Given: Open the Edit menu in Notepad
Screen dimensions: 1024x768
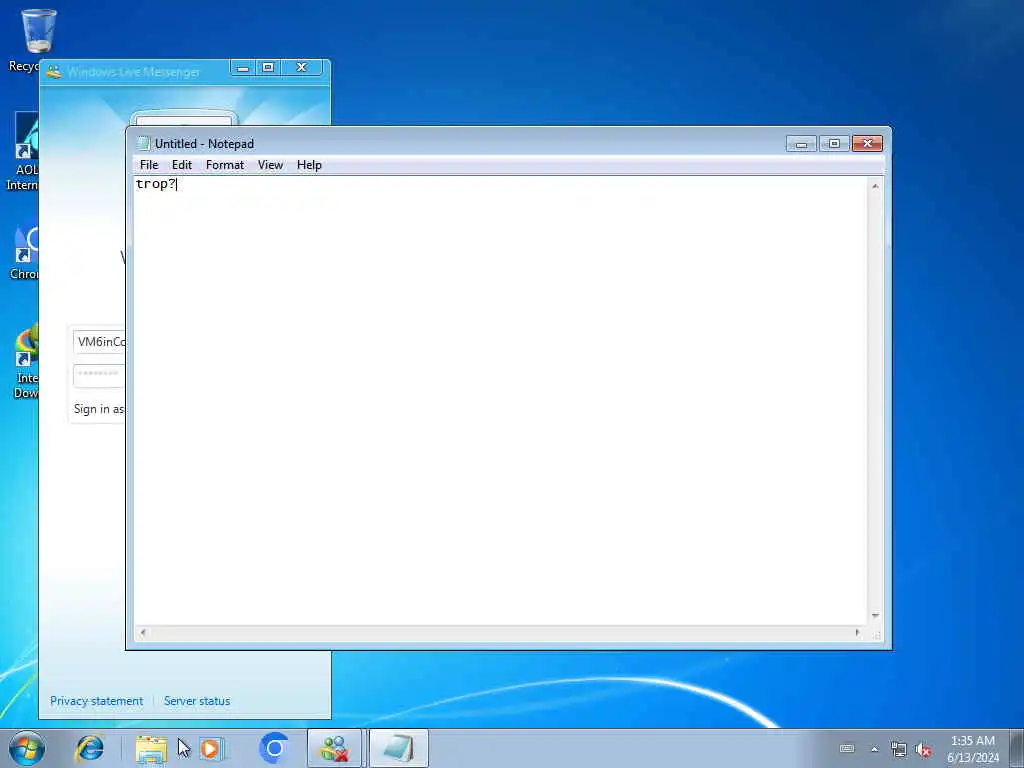Looking at the screenshot, I should pos(182,165).
